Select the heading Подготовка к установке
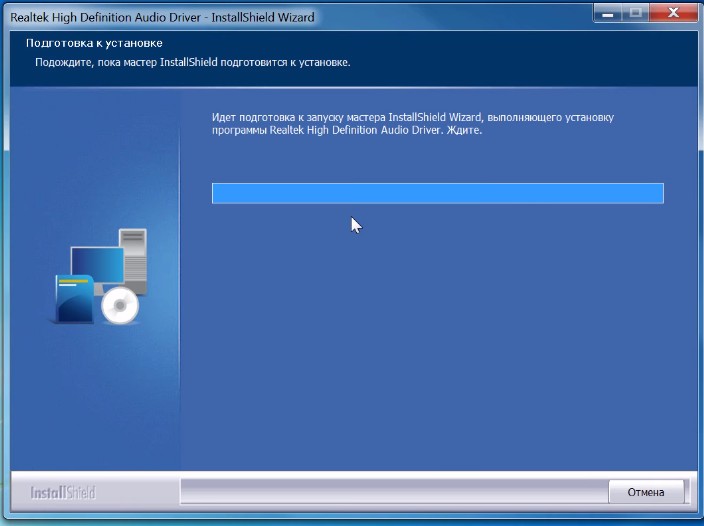 tap(94, 43)
